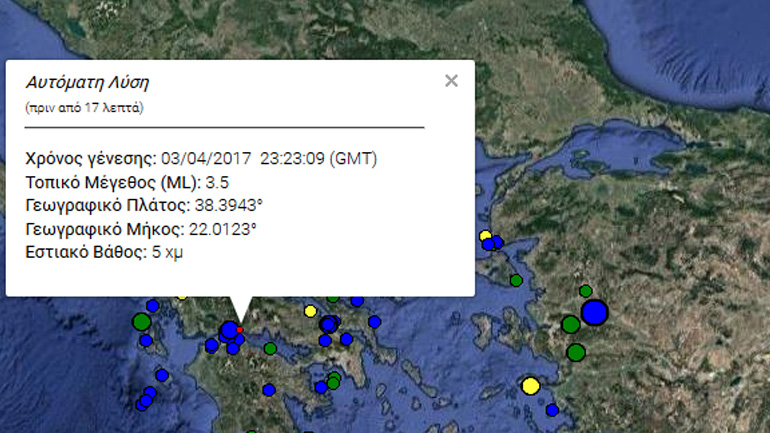The height and width of the screenshot is (433, 770).
Task: Click the 'Χρόνος γένεσης: 03/04/2017 23:23:09 (GMT)' line
Action: pos(201,159)
